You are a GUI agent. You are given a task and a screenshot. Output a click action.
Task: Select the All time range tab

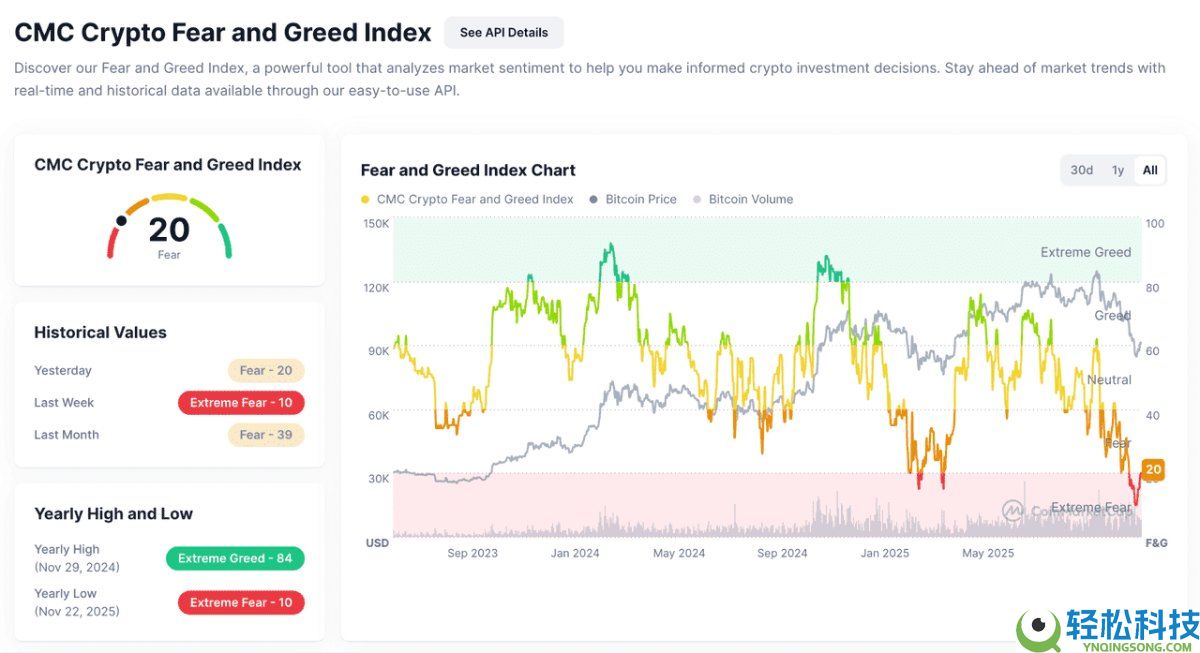[1150, 170]
